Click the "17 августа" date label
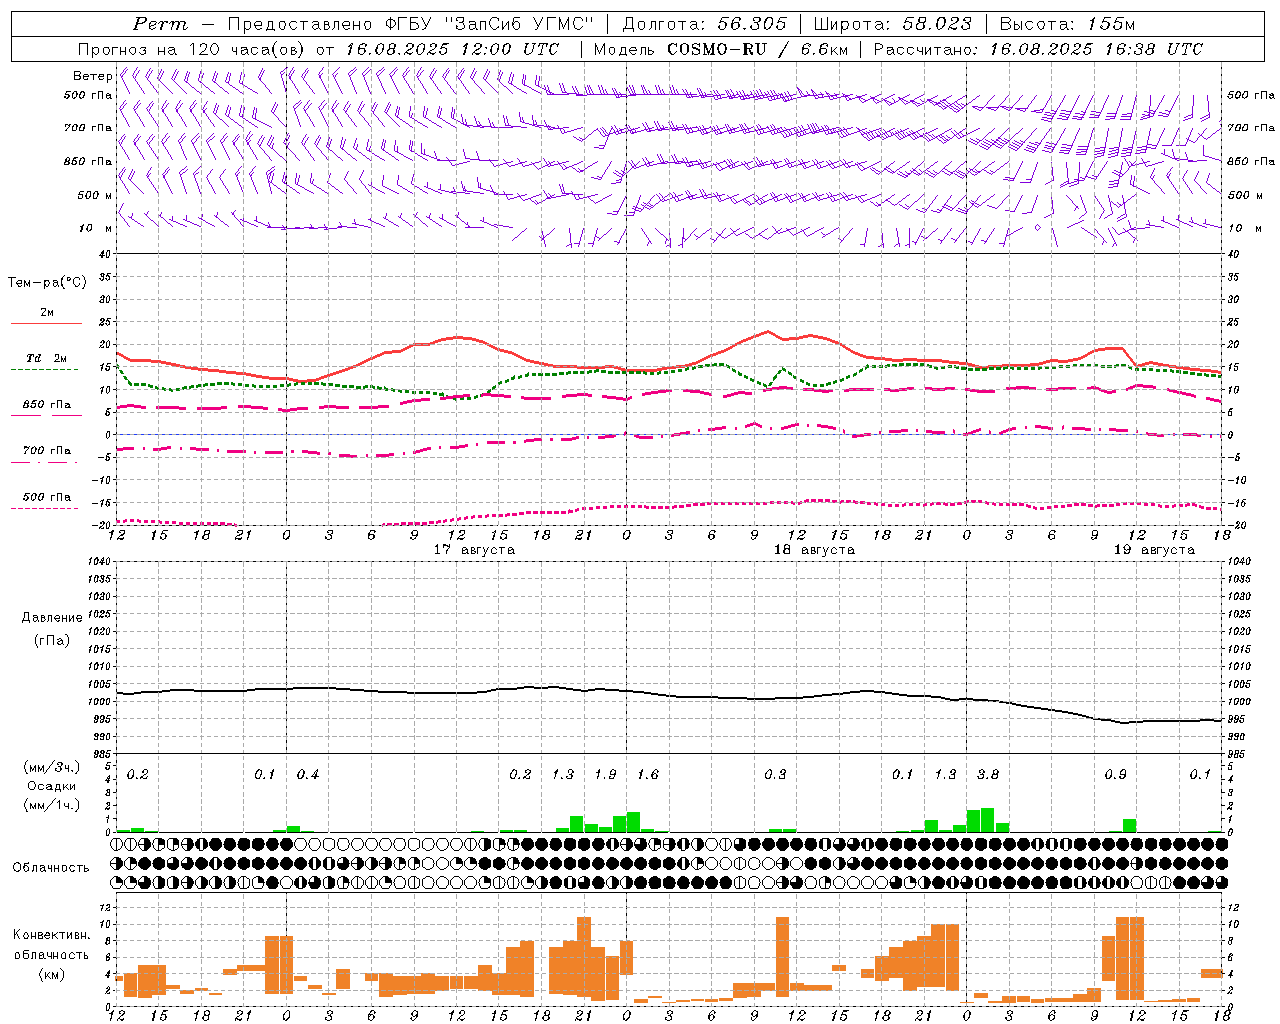Screen dimensions: 1280x1024 474,550
